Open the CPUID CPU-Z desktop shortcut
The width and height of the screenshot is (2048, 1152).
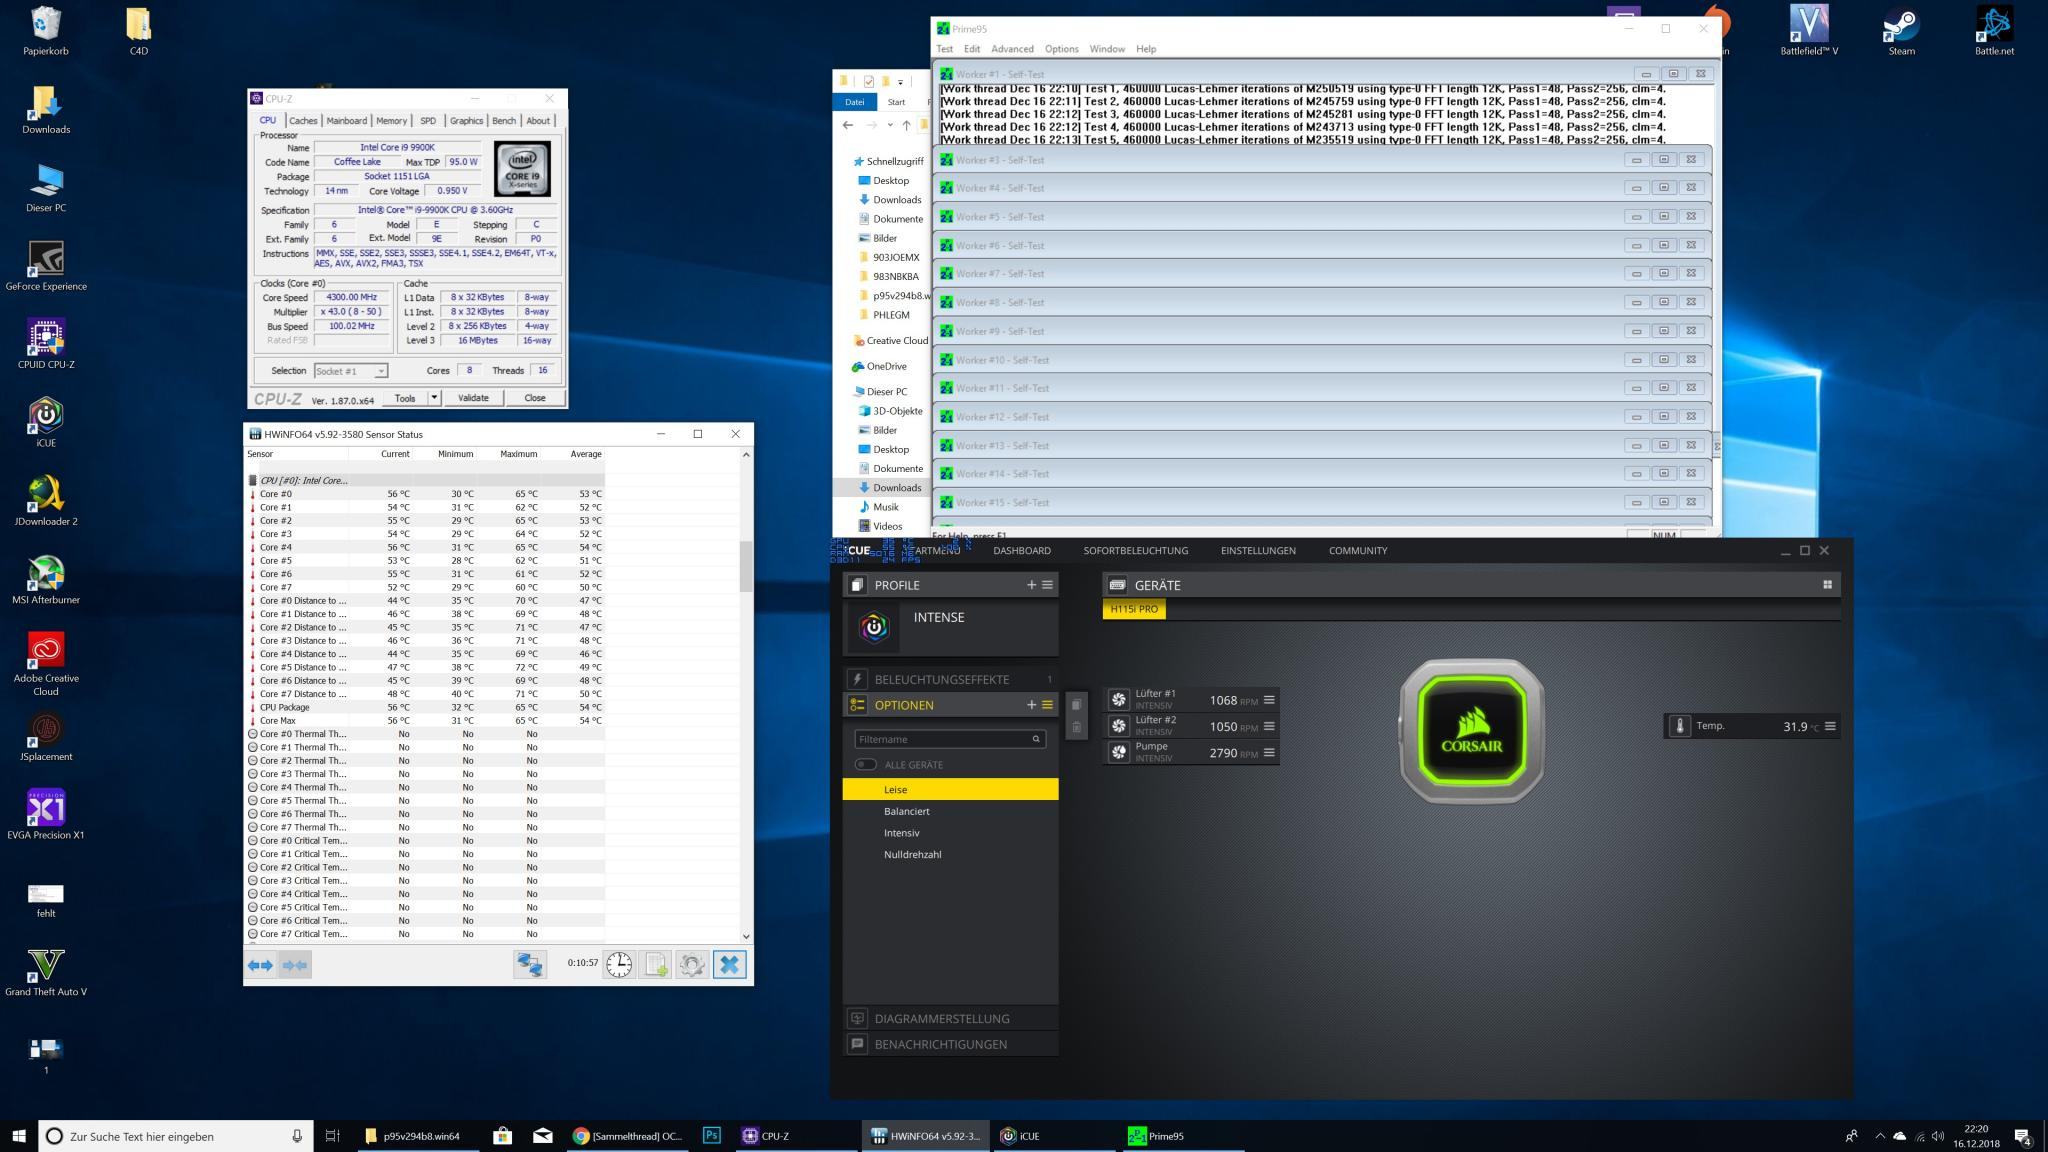pos(46,344)
